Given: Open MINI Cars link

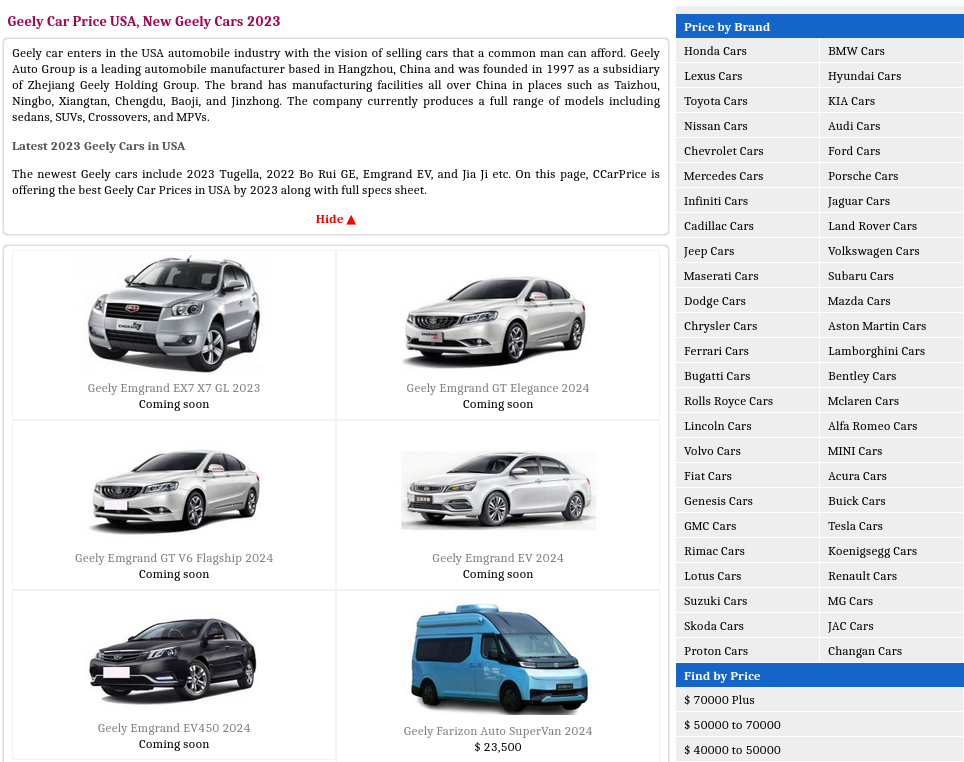Looking at the screenshot, I should pos(855,451).
